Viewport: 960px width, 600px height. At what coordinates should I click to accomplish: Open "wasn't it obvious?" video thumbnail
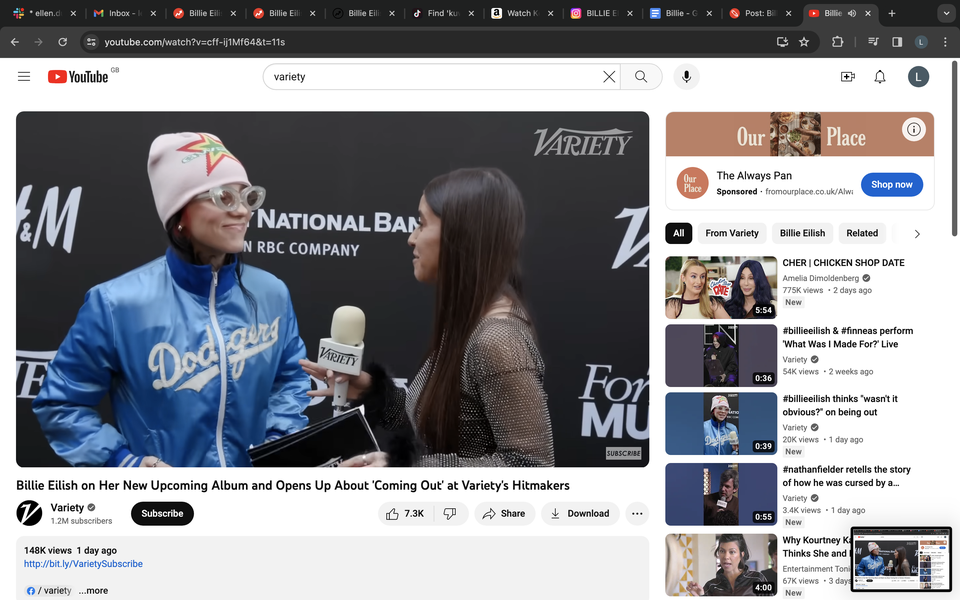click(x=721, y=423)
